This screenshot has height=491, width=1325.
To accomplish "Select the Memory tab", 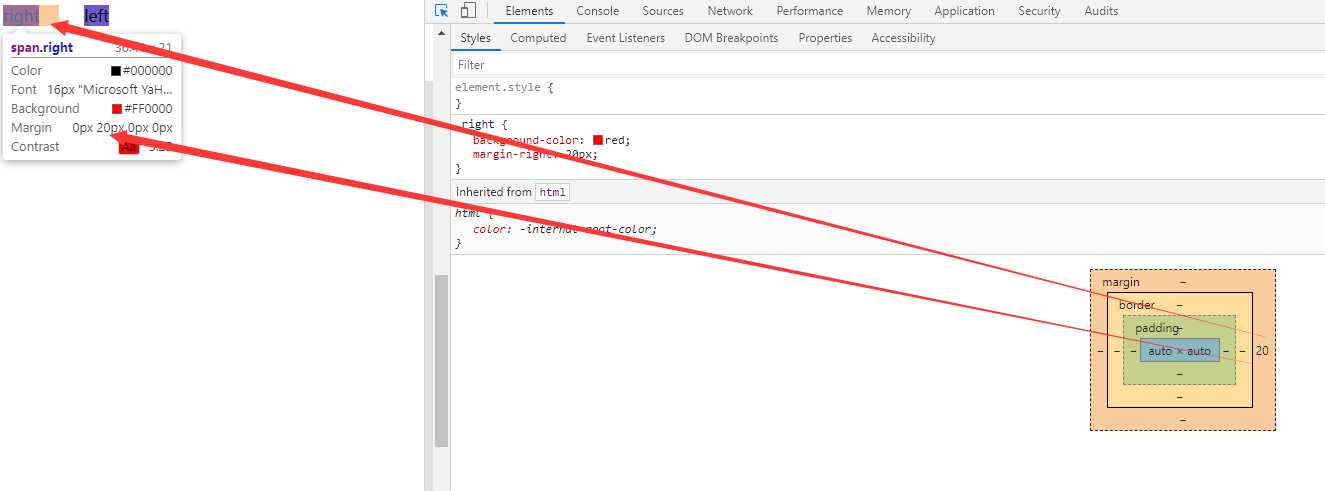I will coord(889,11).
